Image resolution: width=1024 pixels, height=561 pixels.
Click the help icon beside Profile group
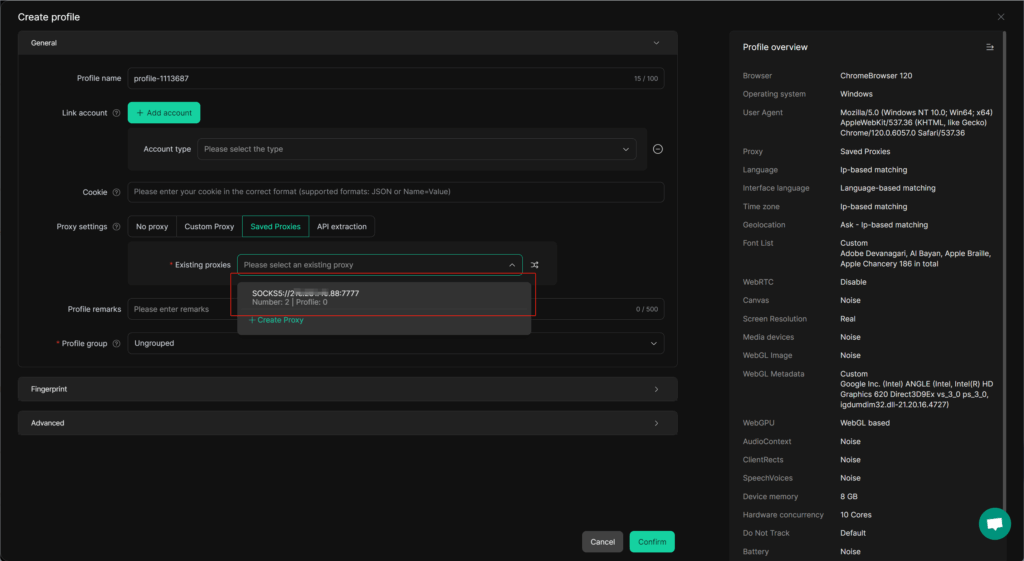[117, 344]
